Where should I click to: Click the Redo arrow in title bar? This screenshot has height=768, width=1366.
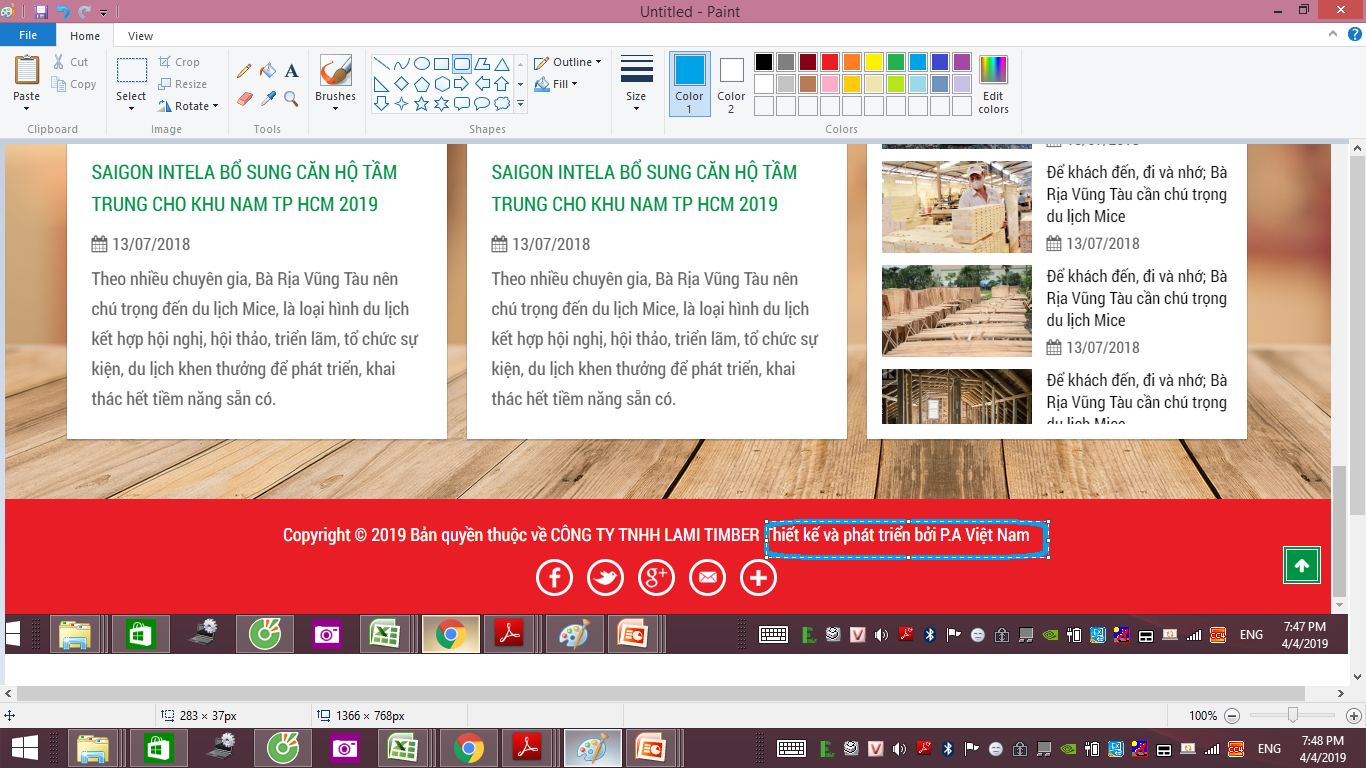tap(84, 12)
